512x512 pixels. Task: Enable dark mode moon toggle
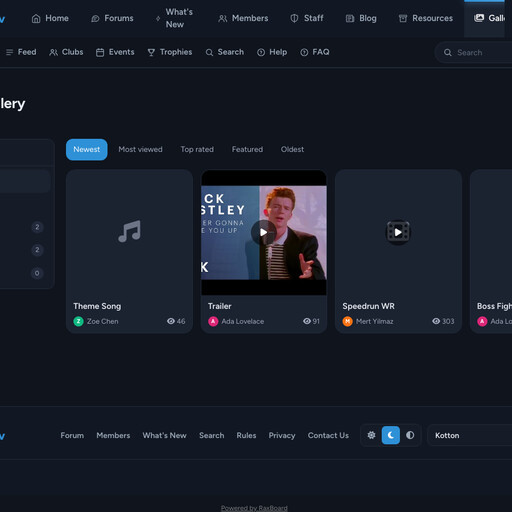point(391,435)
